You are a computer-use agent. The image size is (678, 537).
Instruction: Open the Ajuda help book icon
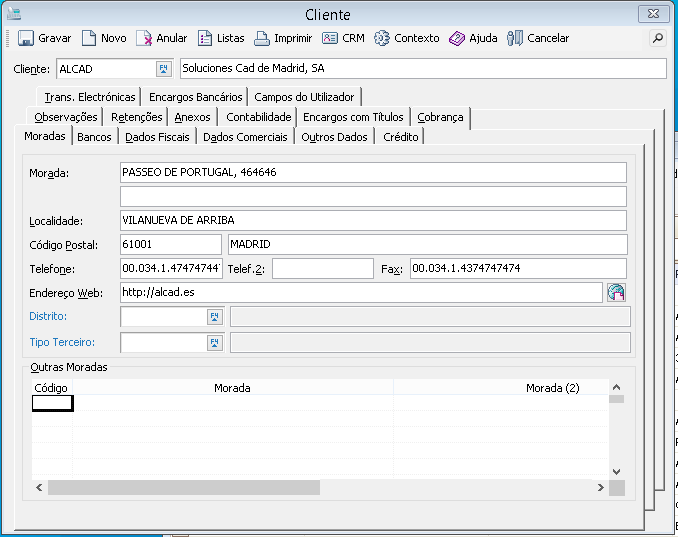[x=457, y=38]
